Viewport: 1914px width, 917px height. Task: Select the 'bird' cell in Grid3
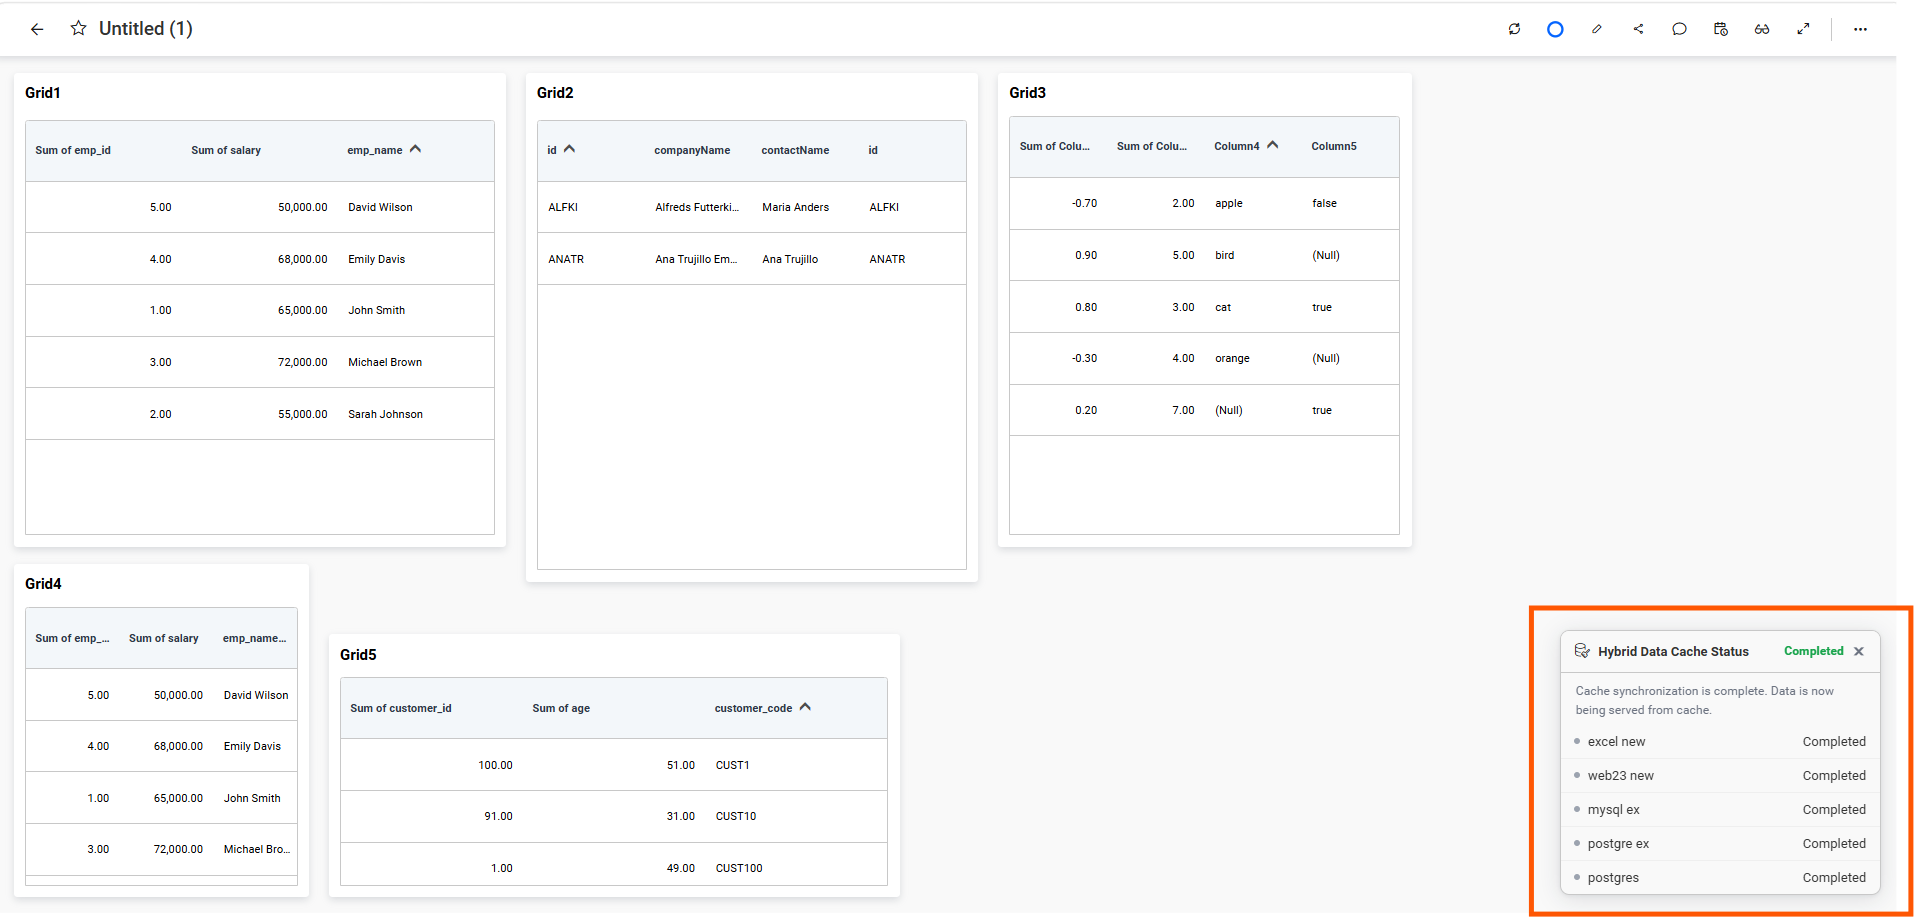(1224, 255)
